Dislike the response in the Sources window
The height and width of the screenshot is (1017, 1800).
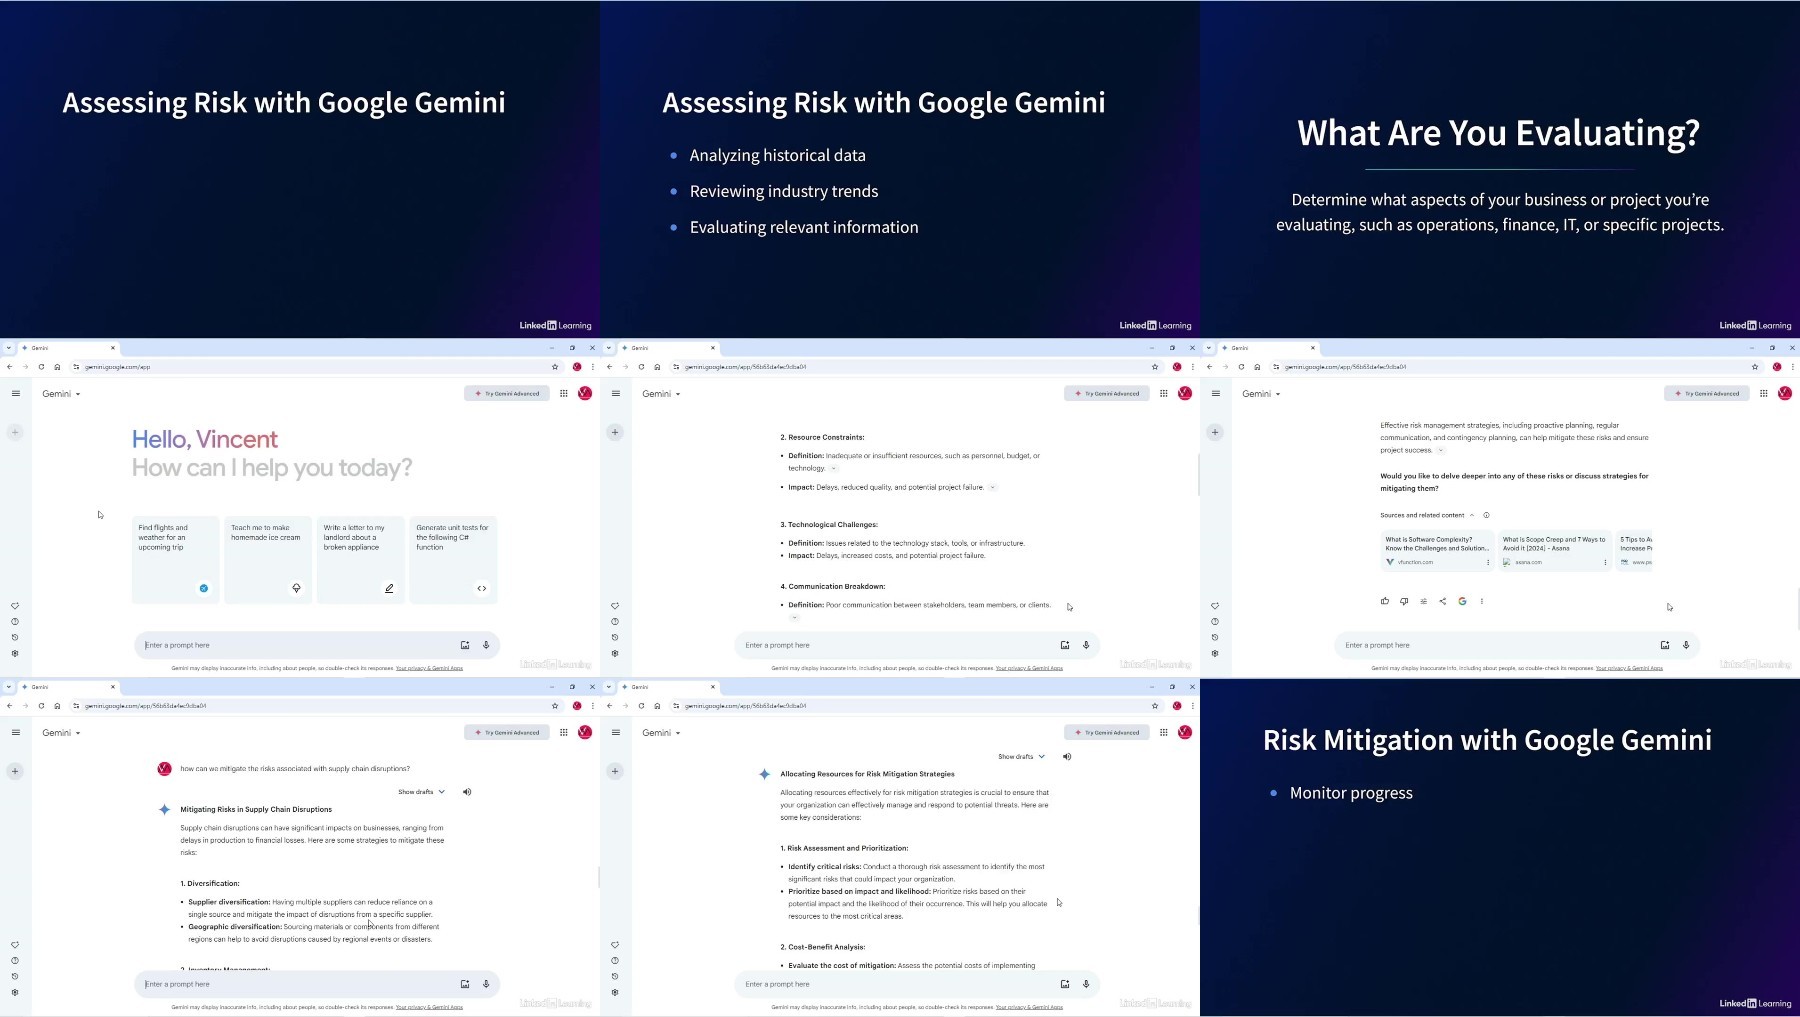[1404, 601]
